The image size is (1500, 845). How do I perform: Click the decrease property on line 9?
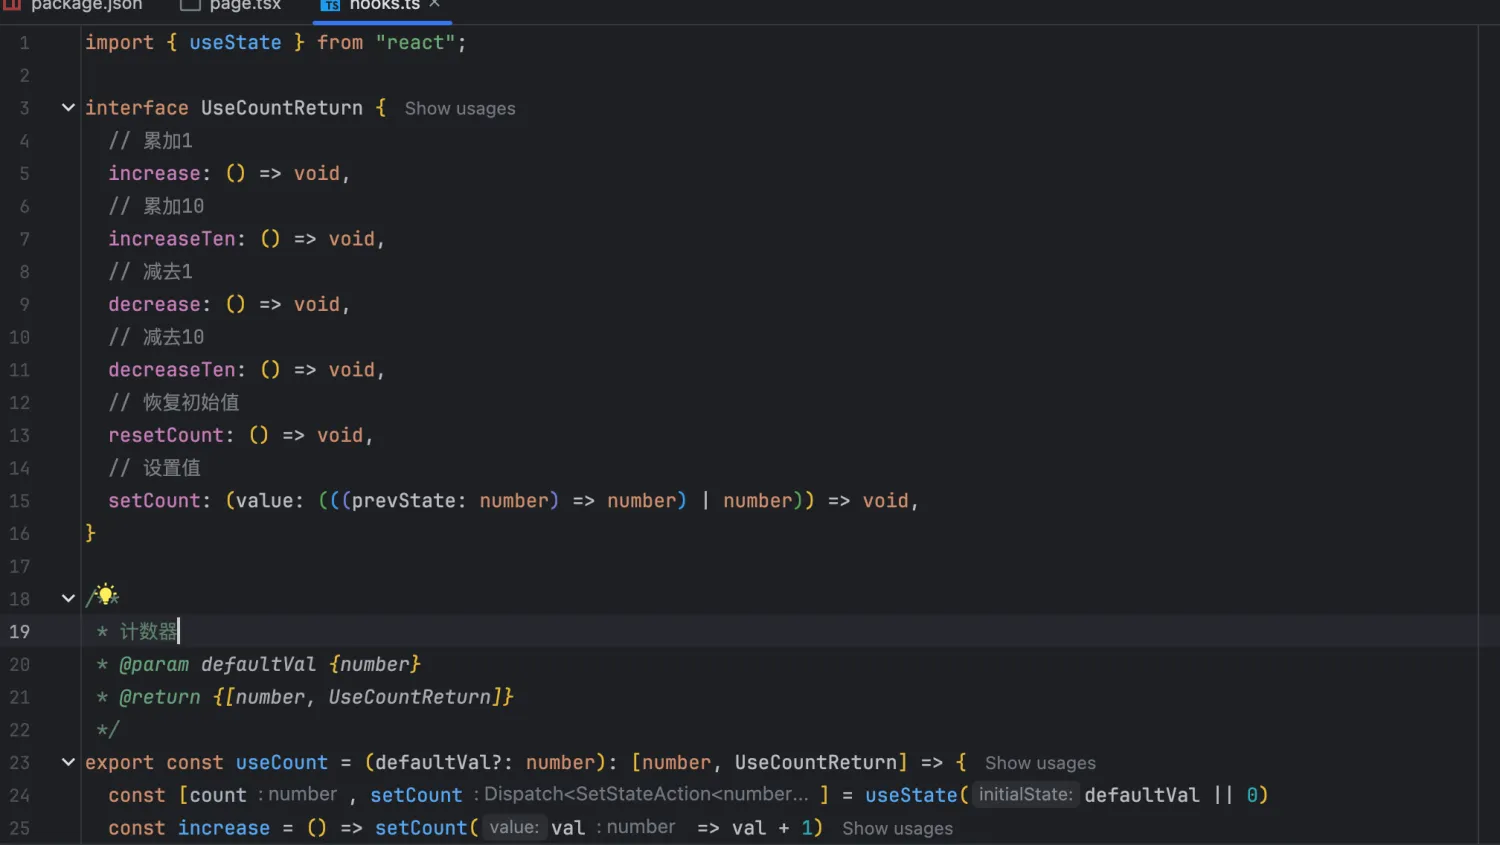pos(154,305)
